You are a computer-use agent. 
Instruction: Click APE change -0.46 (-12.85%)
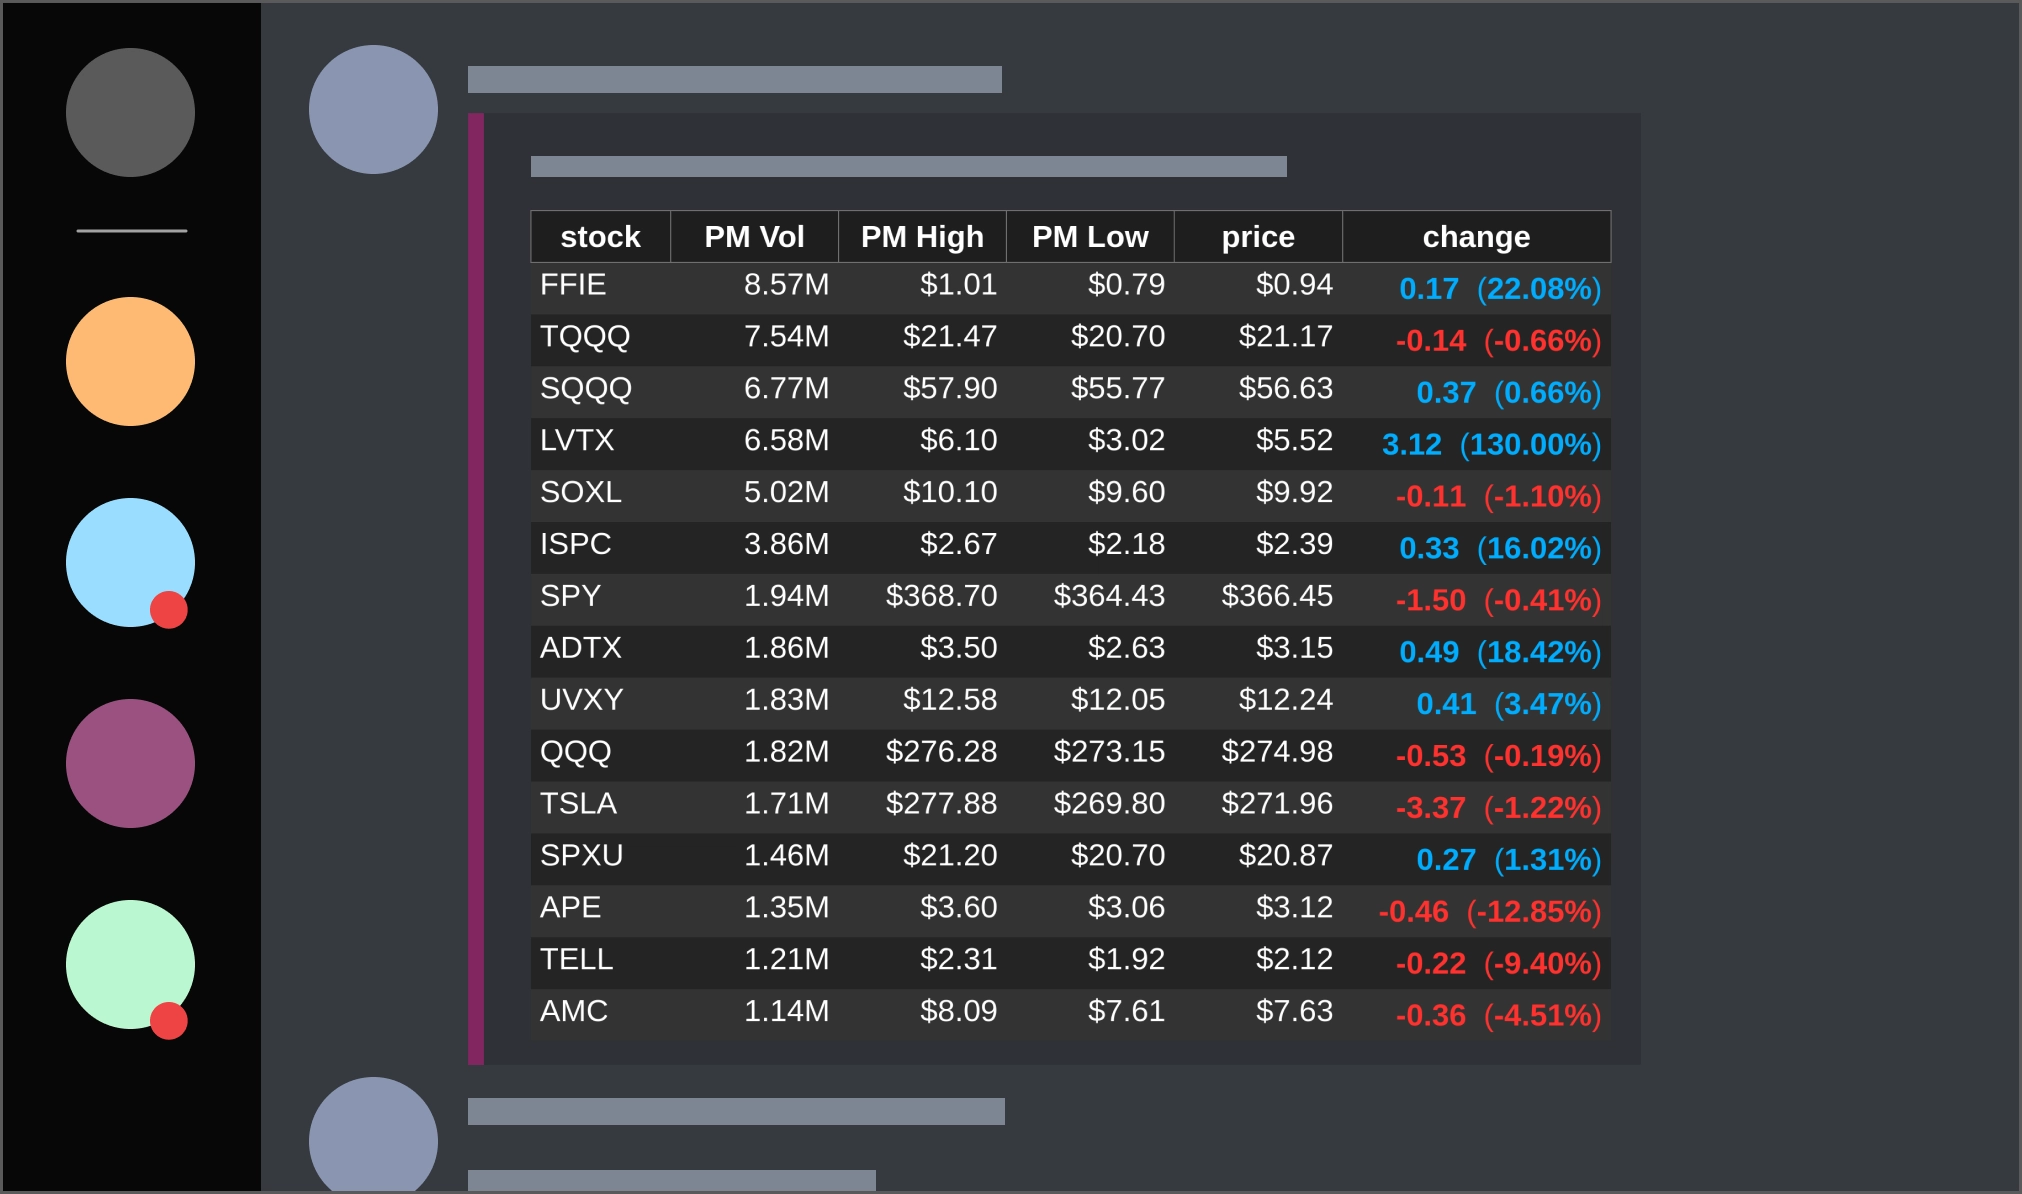point(1490,912)
